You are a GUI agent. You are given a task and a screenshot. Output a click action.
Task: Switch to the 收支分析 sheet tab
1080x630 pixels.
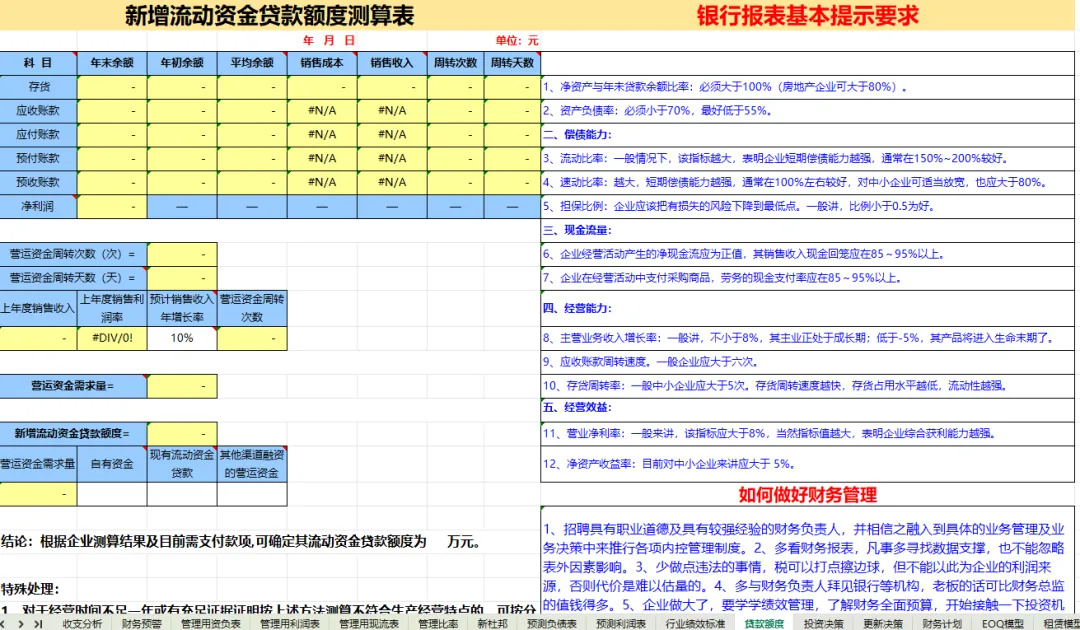(x=82, y=623)
